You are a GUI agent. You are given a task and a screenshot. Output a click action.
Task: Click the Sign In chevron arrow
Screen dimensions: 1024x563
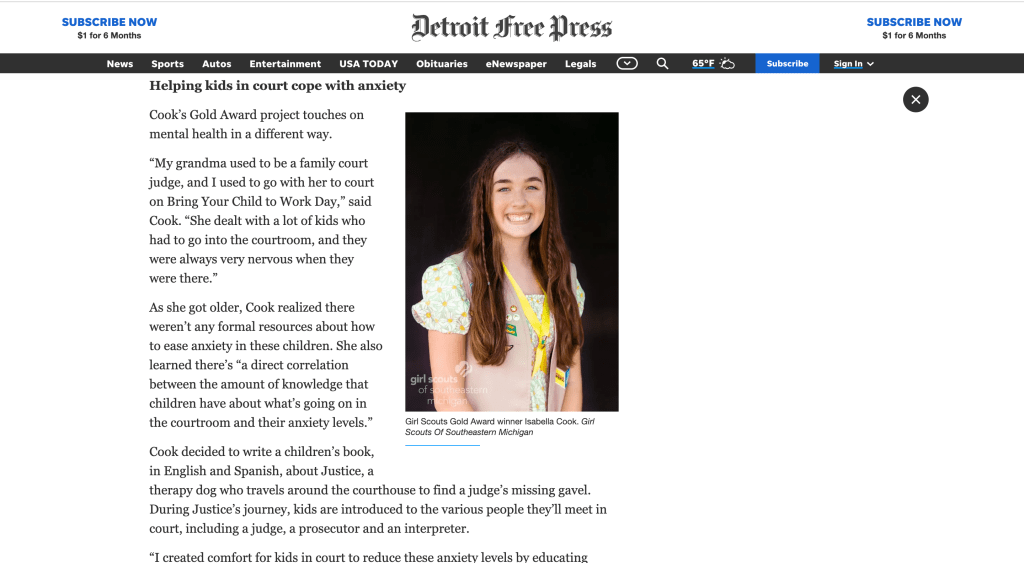click(871, 64)
